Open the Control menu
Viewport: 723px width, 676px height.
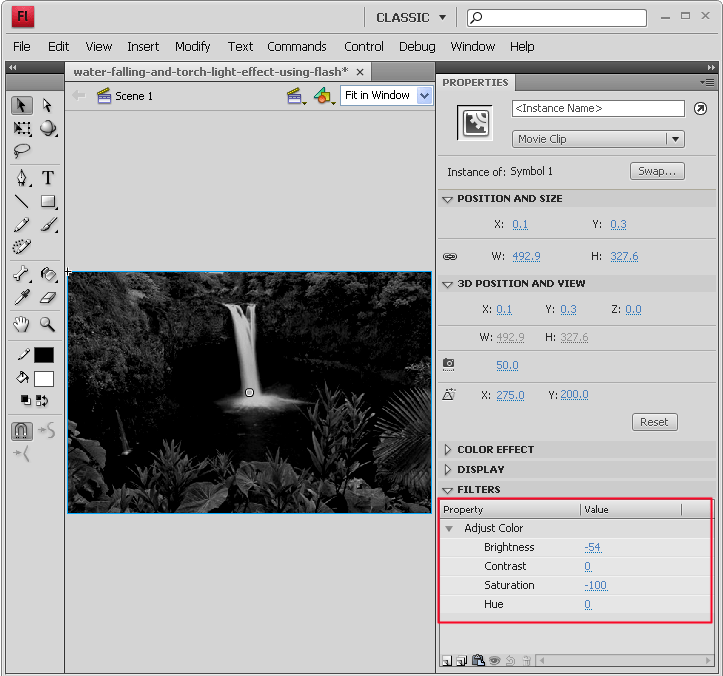(363, 47)
